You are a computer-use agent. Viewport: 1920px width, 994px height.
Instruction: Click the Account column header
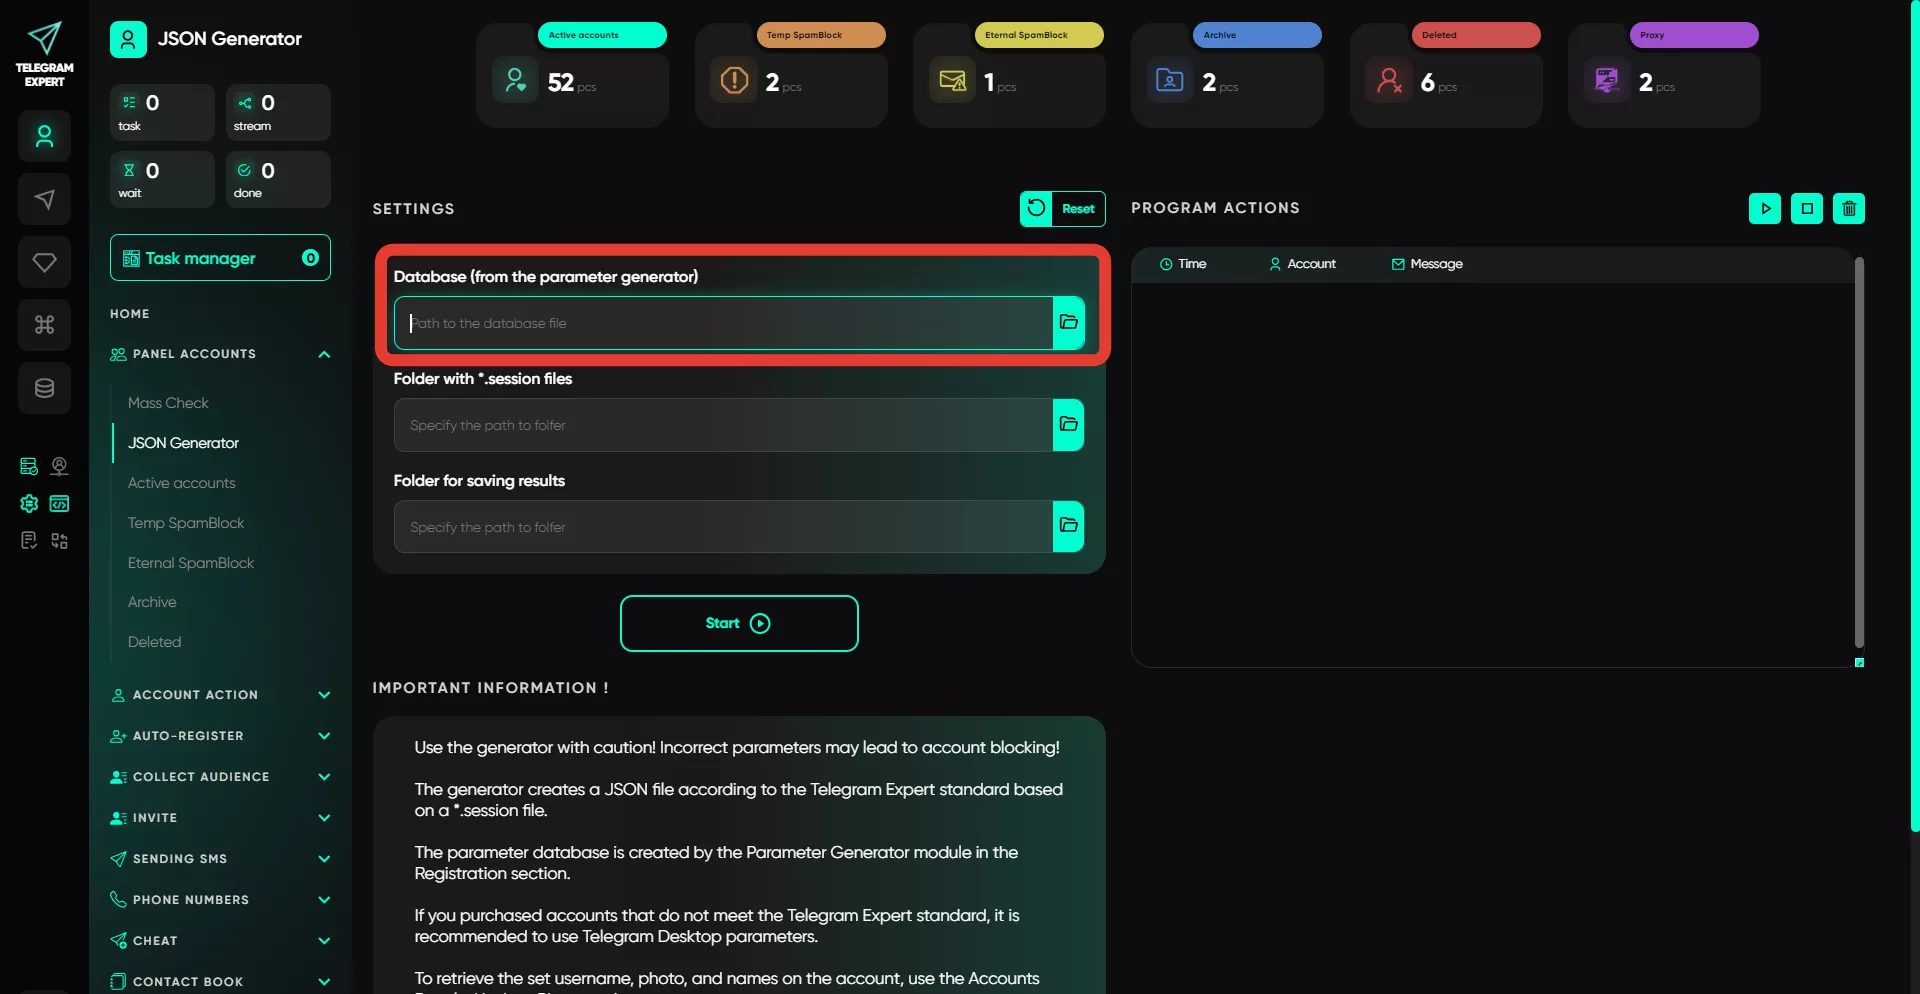[1303, 264]
